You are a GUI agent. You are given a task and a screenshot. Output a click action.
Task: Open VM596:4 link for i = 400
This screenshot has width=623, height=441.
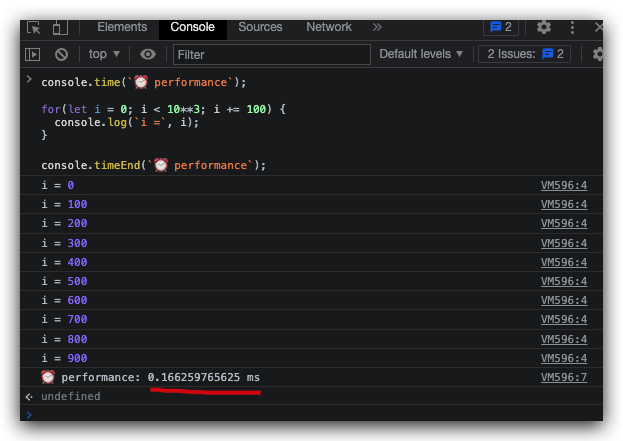point(564,262)
